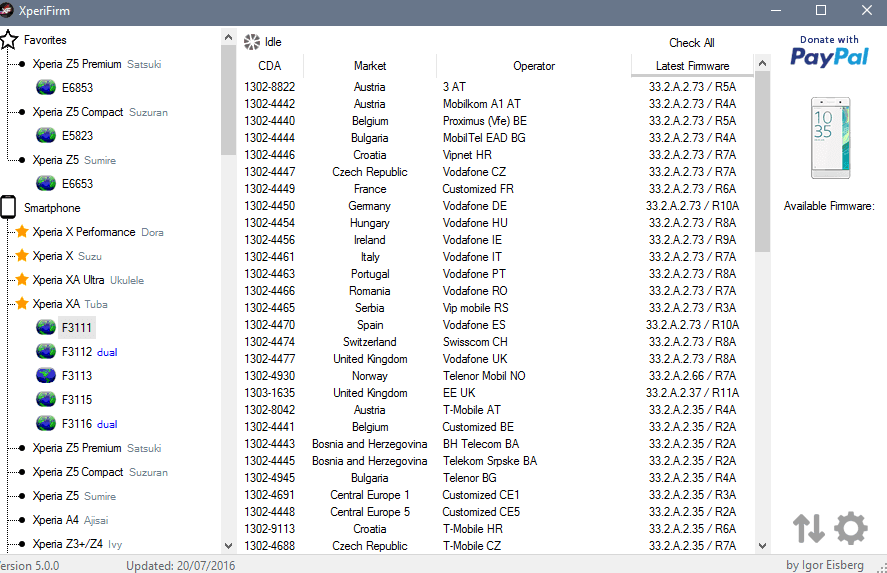Maximize the XperiFirm window

821,10
